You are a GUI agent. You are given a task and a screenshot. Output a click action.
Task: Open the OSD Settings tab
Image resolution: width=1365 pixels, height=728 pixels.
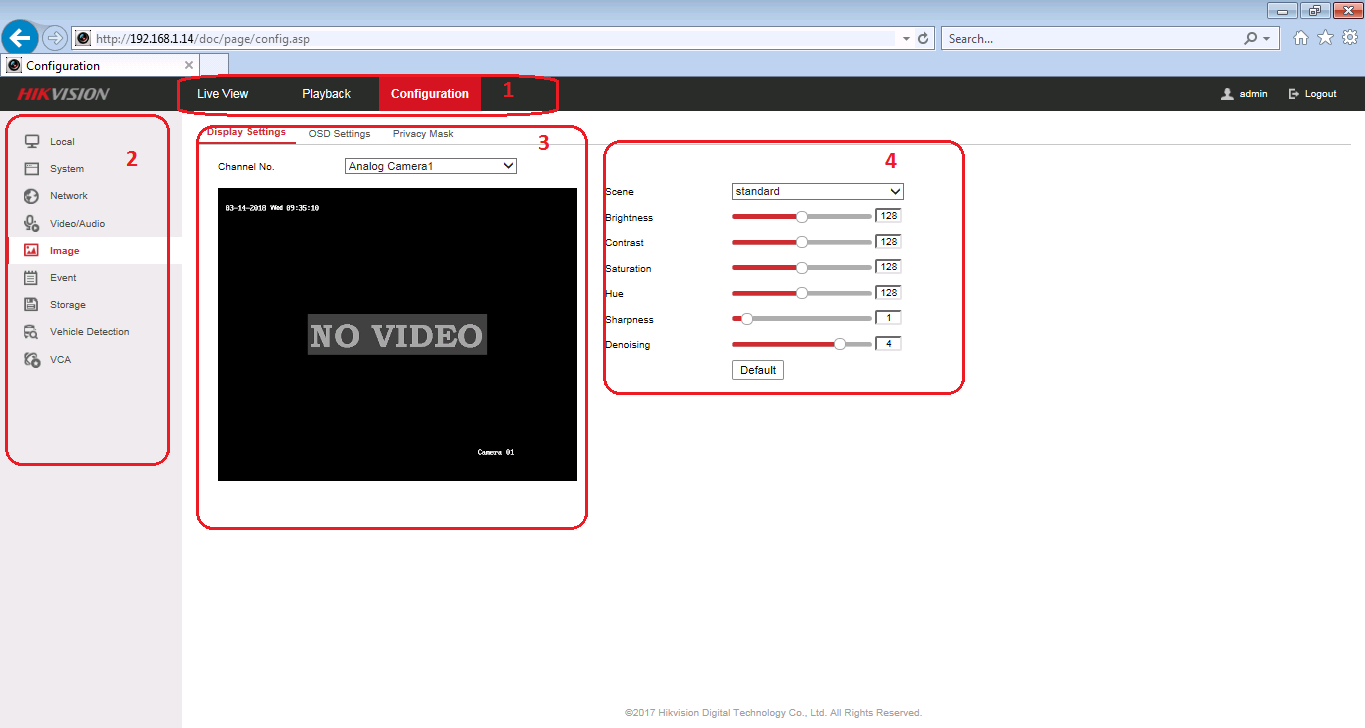[339, 134]
